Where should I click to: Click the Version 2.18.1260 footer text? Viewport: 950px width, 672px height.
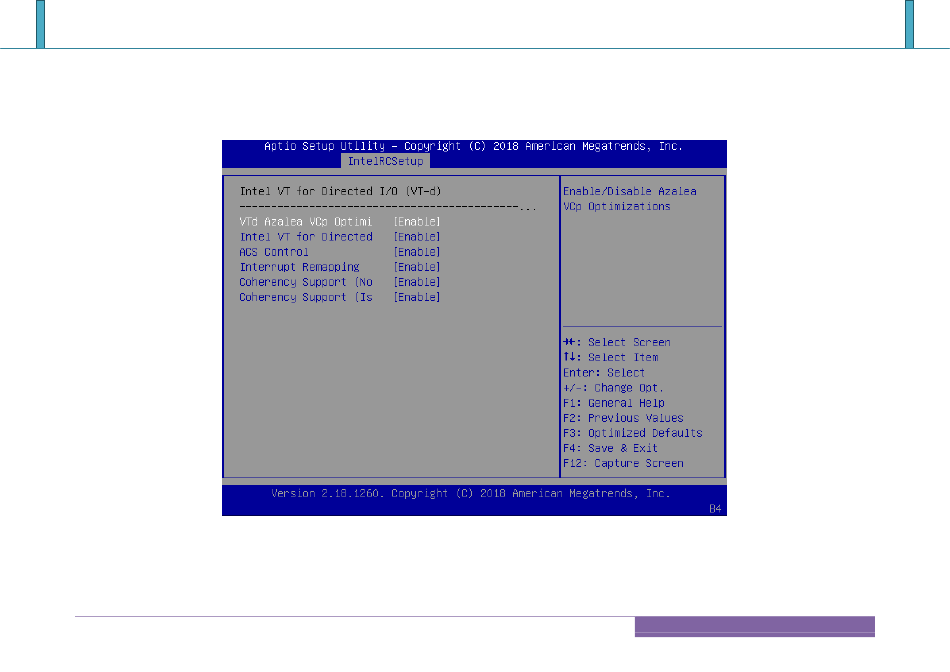coord(471,493)
